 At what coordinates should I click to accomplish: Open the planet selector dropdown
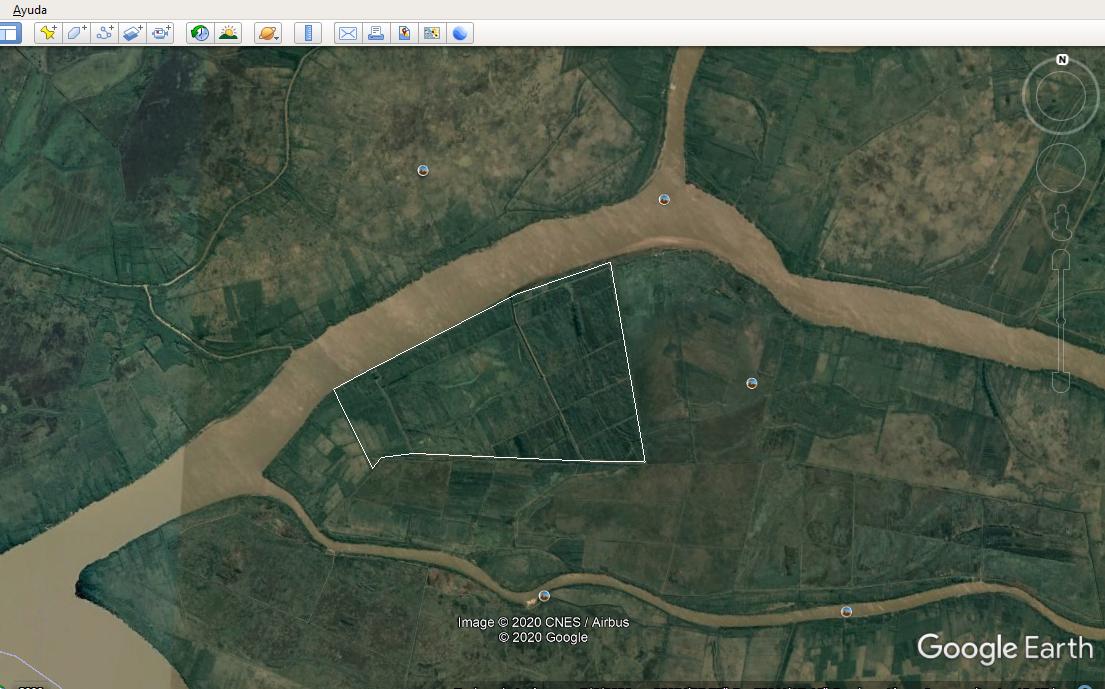pos(268,33)
